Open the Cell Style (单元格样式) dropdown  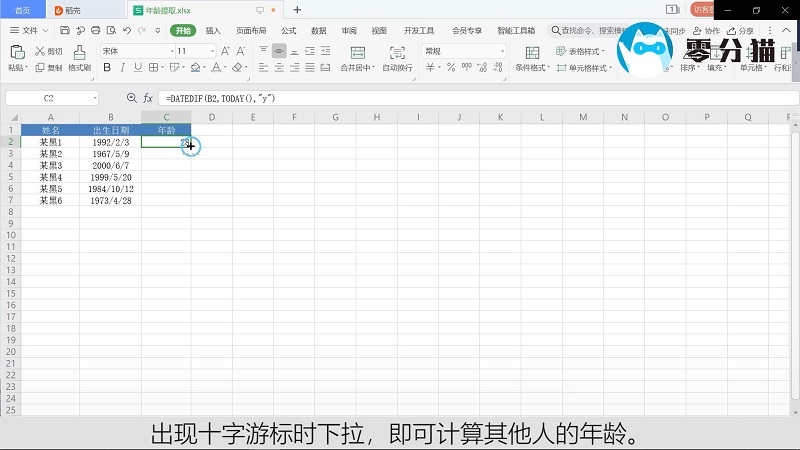[x=584, y=67]
